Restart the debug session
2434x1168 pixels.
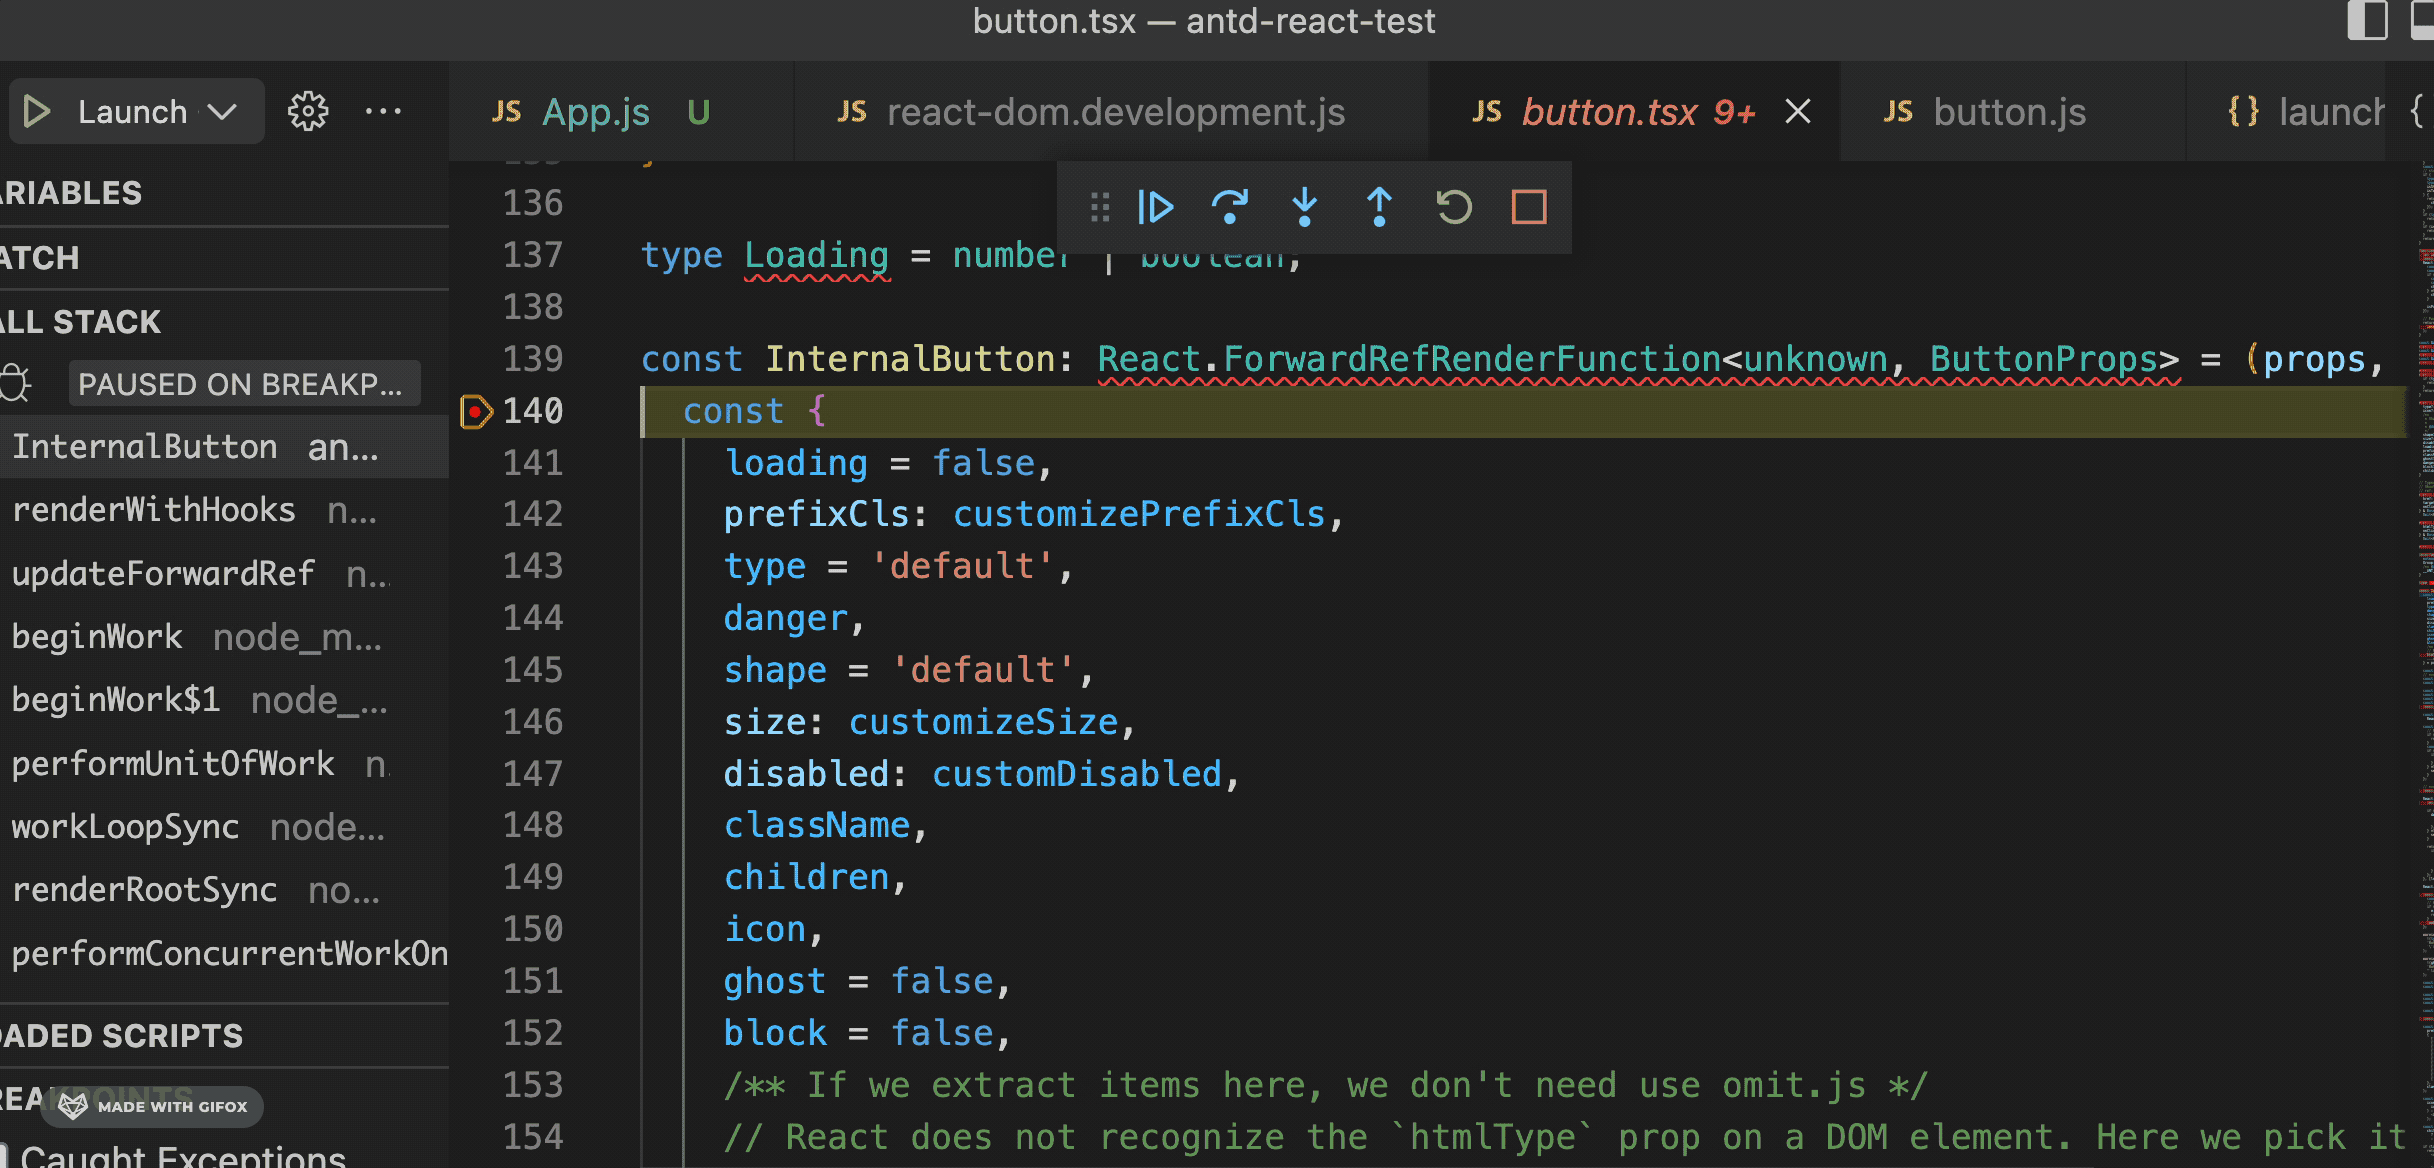[1454, 207]
